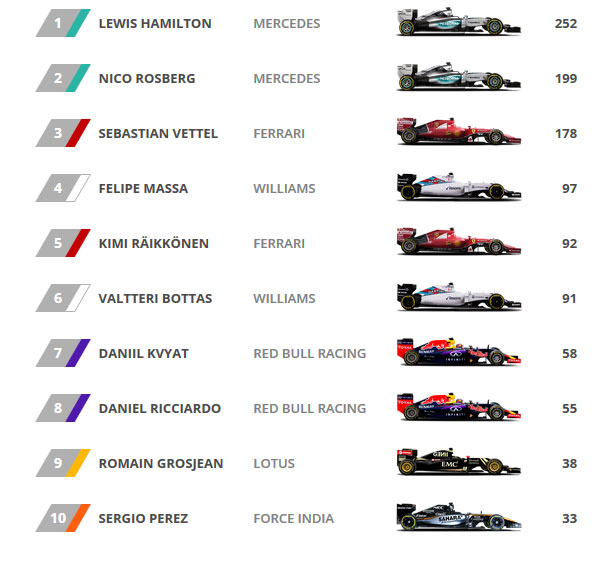This screenshot has width=606, height=563.
Task: Open Kimi Räikkönen's driver name link
Action: pos(154,243)
